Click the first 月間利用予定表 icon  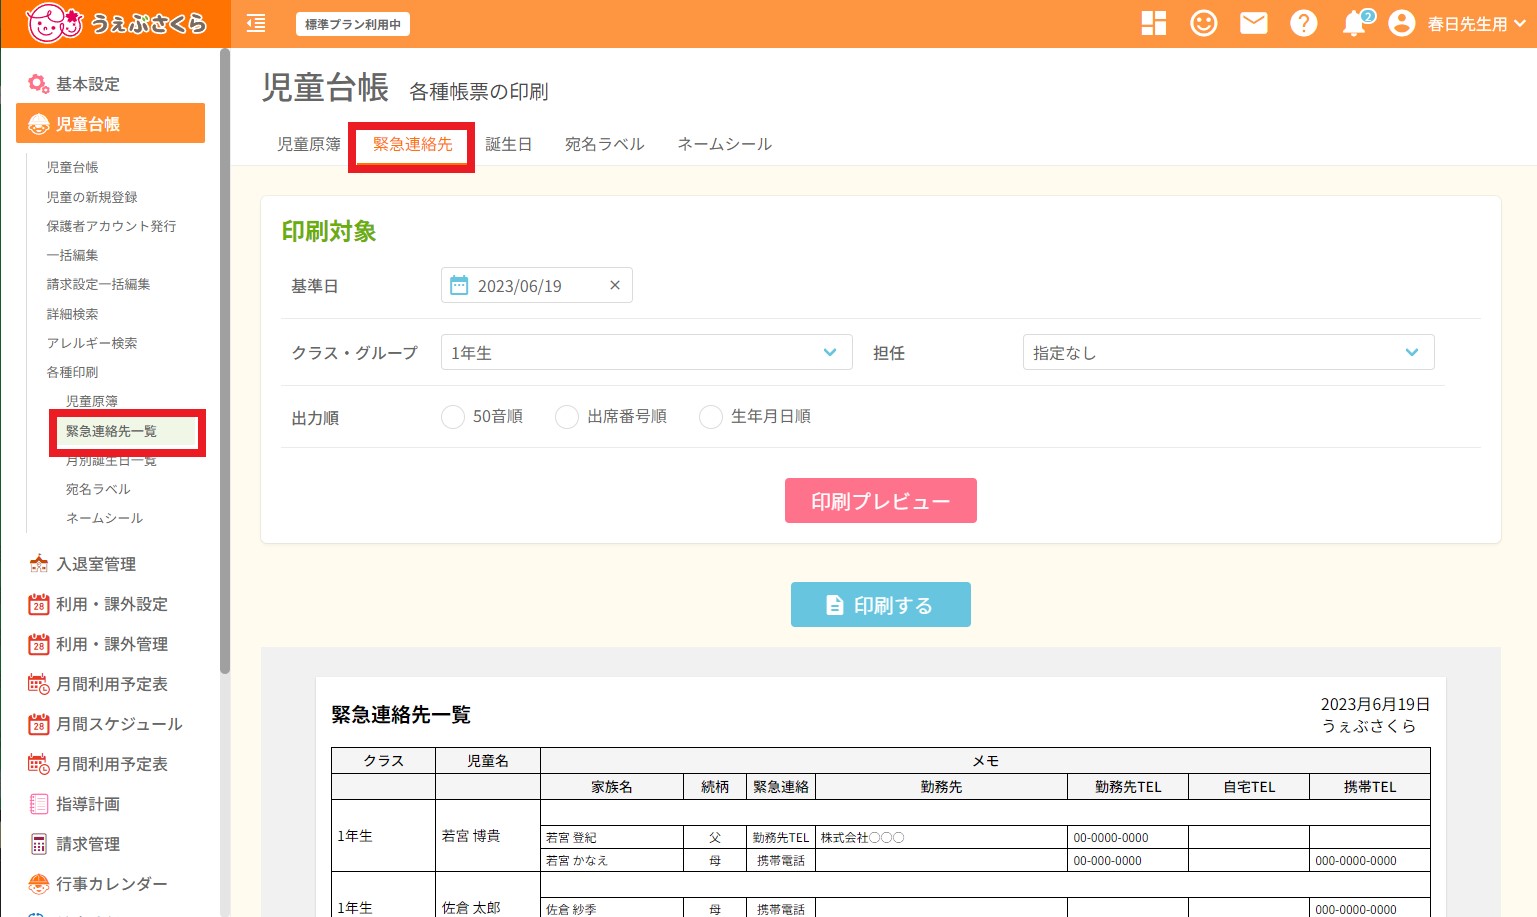point(38,684)
